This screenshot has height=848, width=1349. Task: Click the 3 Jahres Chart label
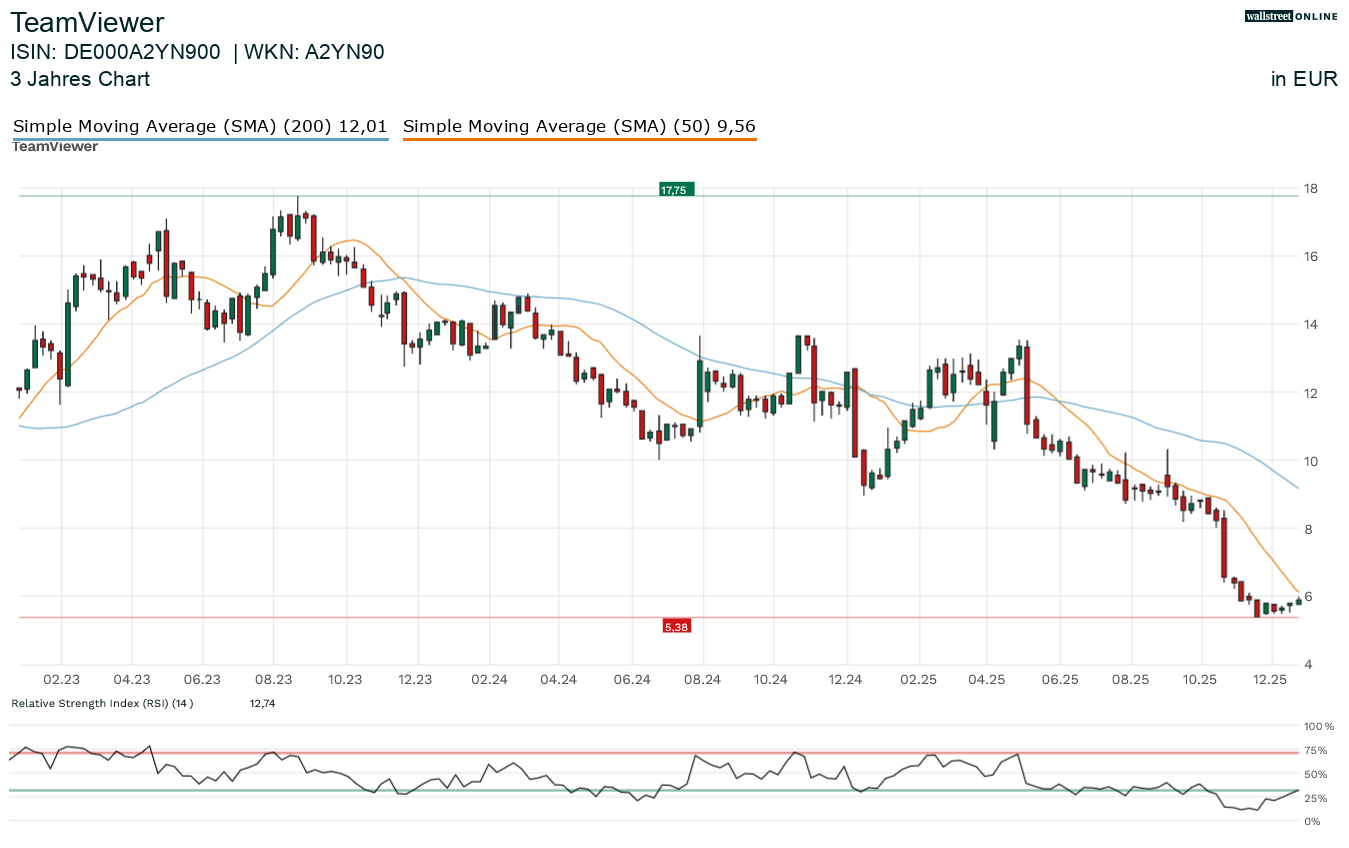pos(80,79)
